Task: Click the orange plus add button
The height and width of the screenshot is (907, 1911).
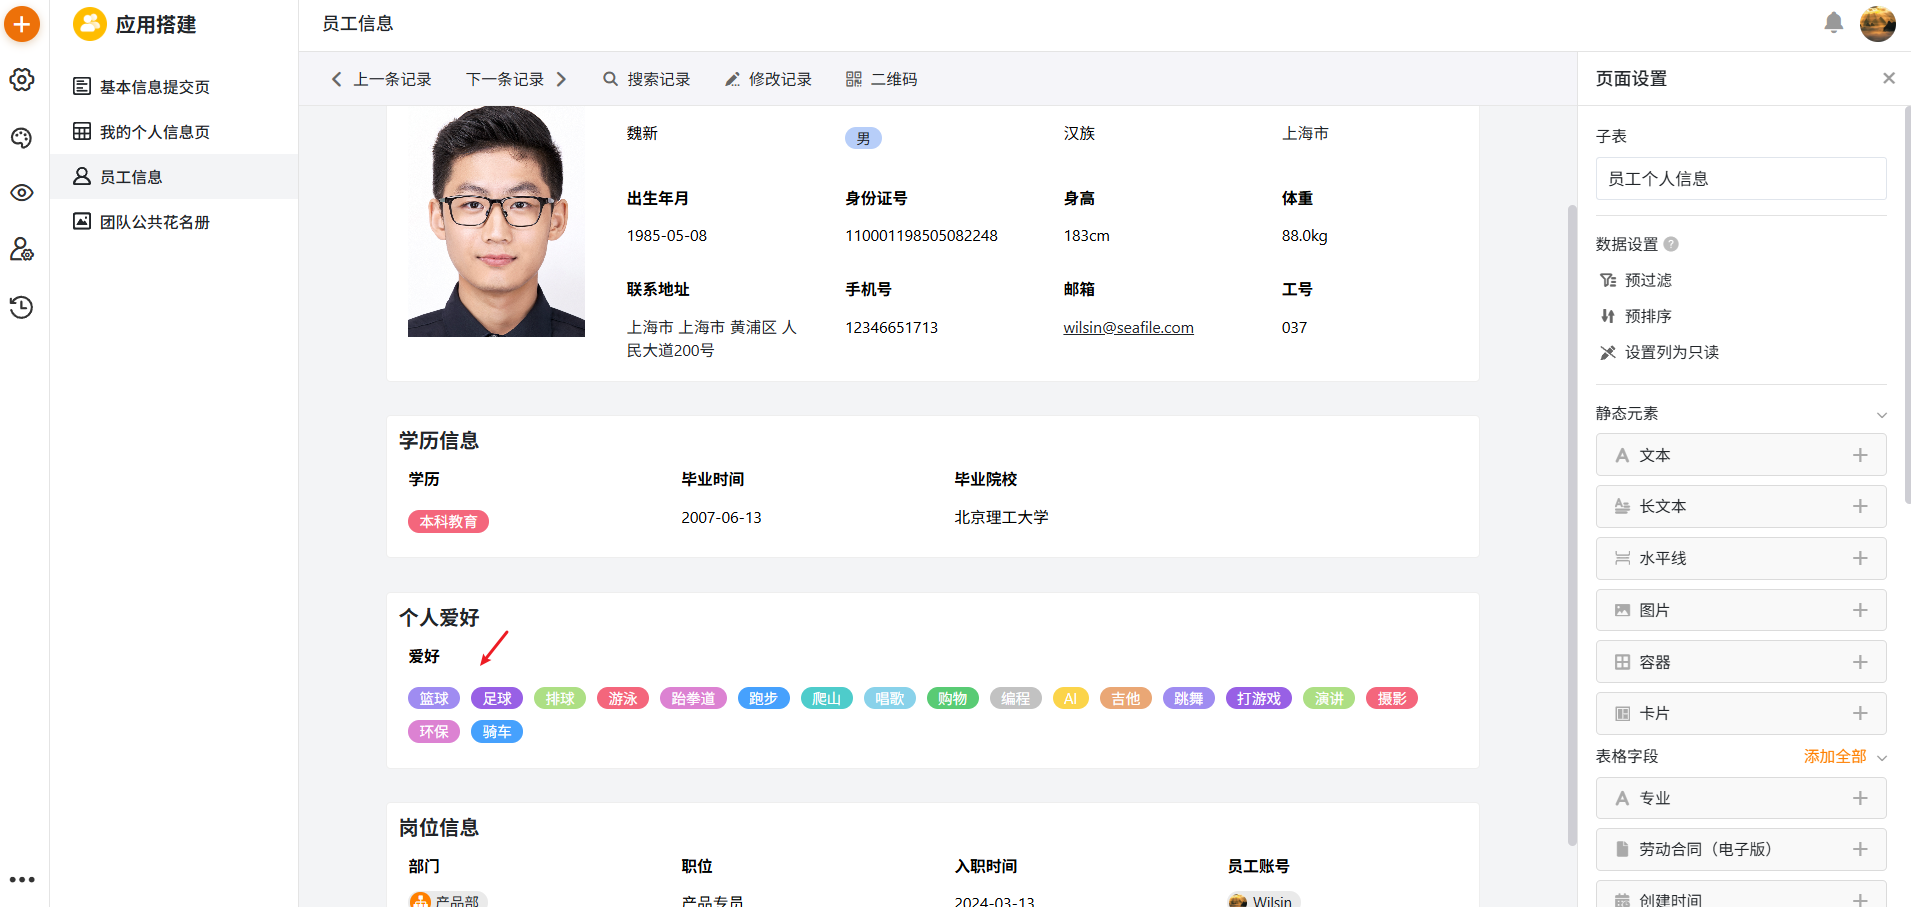Action: click(x=22, y=24)
